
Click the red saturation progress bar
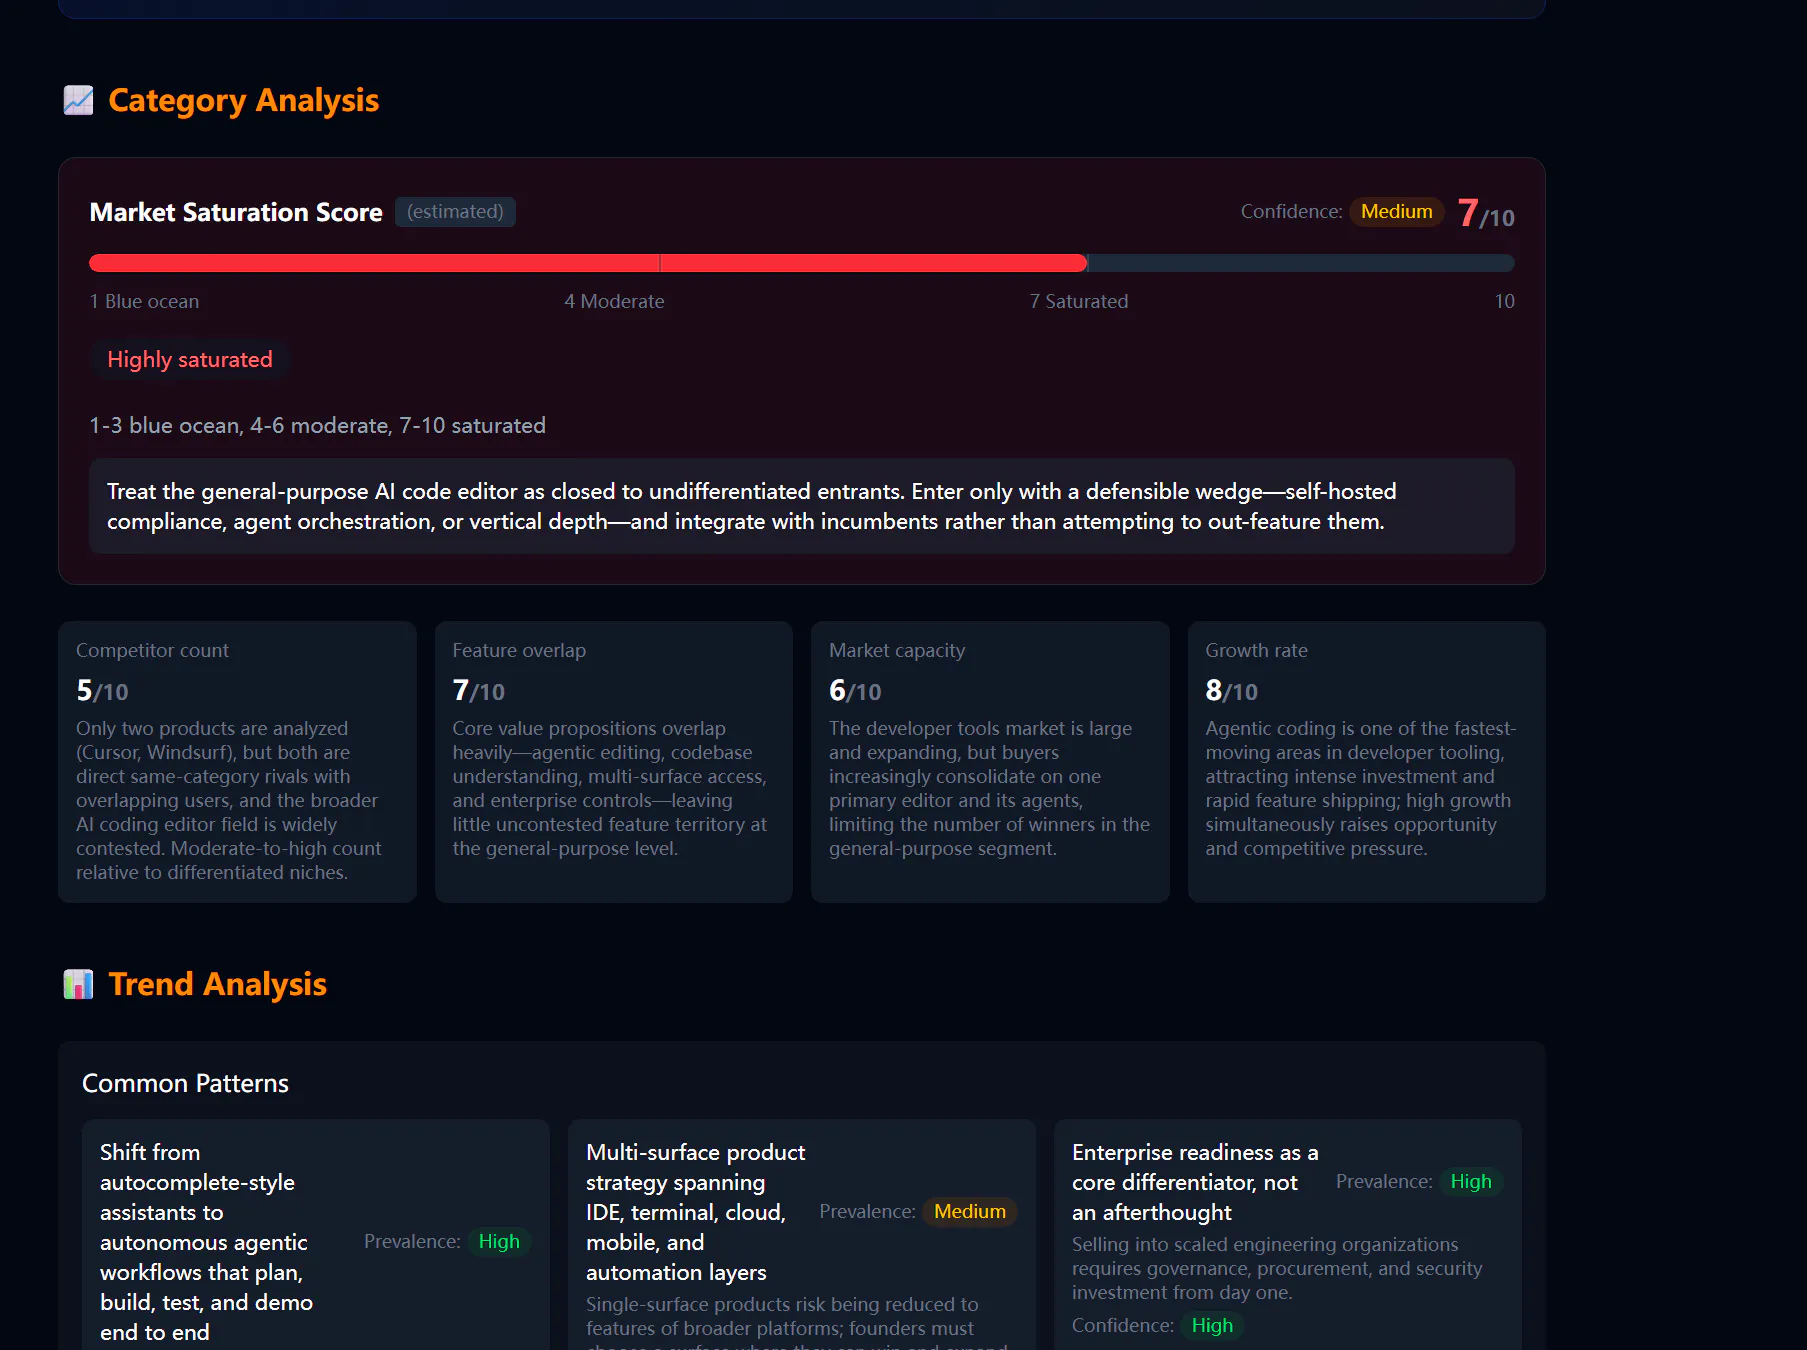coord(588,263)
